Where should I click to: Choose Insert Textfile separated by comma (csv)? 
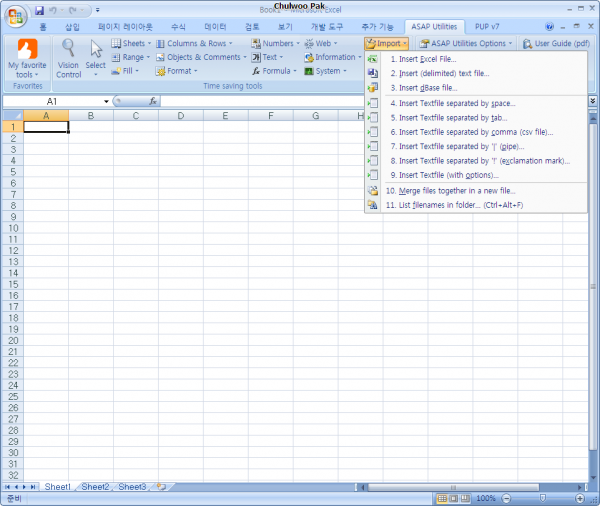[476, 132]
